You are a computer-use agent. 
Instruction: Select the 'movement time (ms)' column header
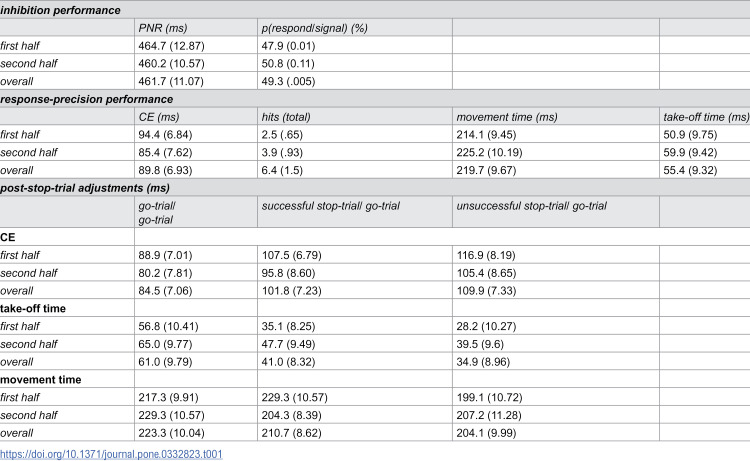(x=507, y=117)
